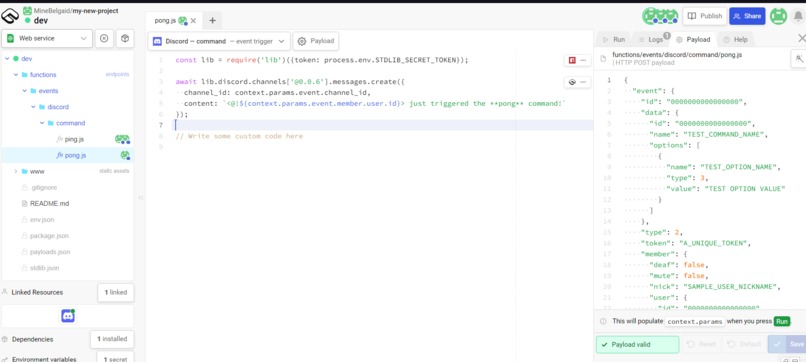This screenshot has width=806, height=362.
Task: Click the Autocode logo in top-left corner
Action: (x=10, y=16)
